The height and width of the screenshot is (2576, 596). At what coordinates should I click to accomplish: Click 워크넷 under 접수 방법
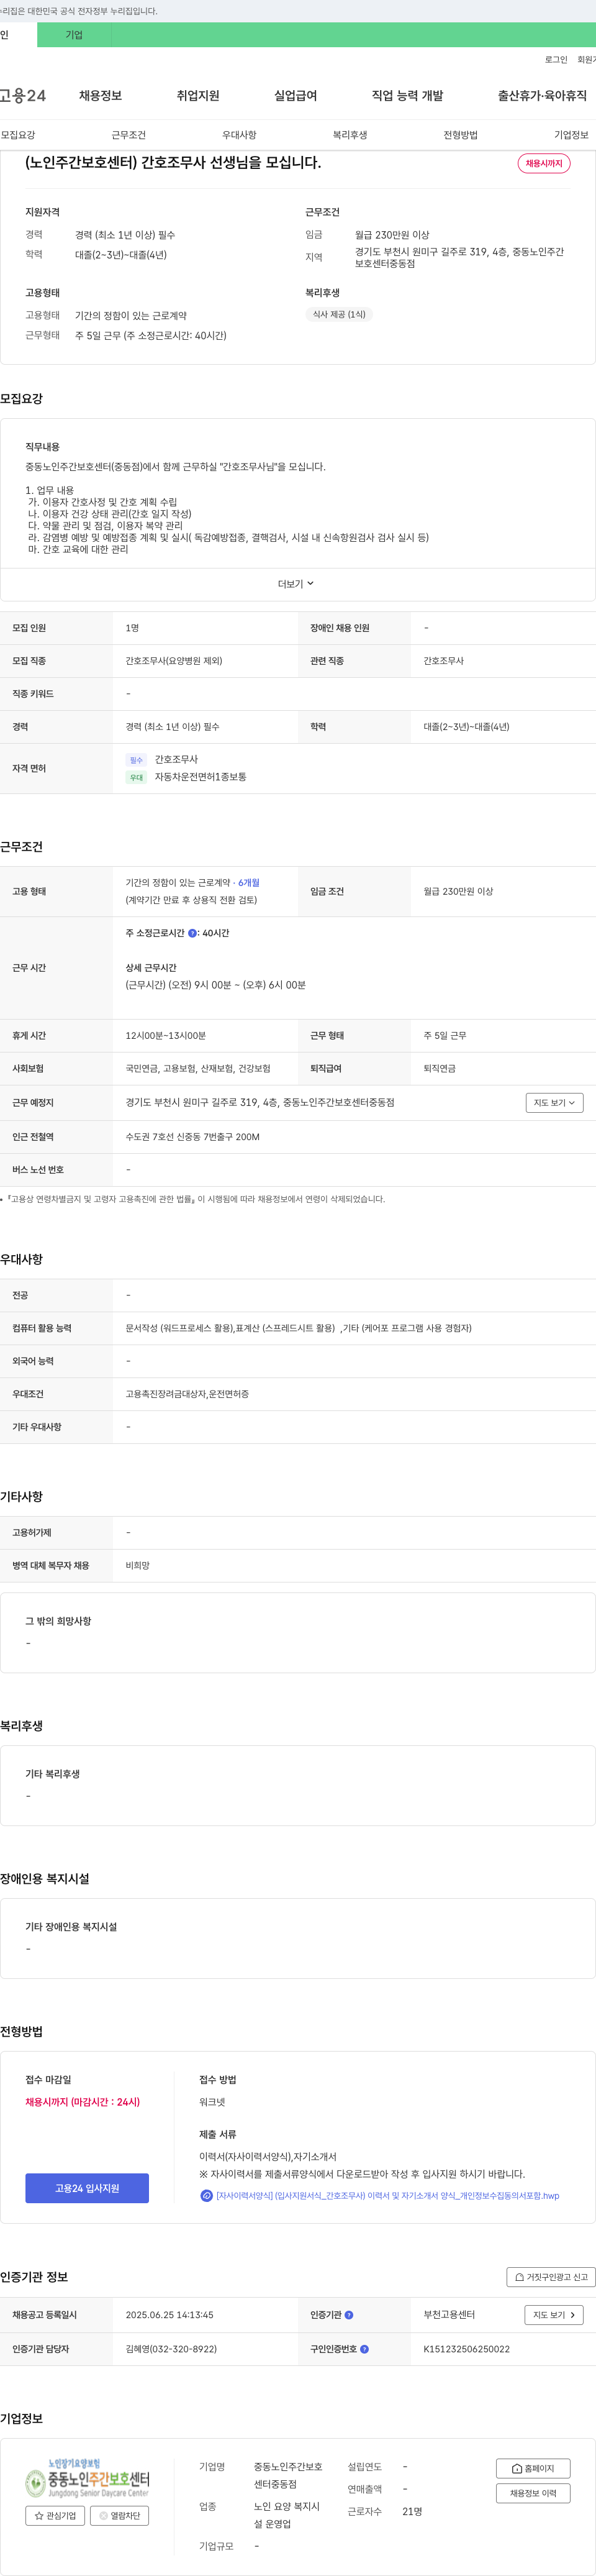[x=212, y=2102]
